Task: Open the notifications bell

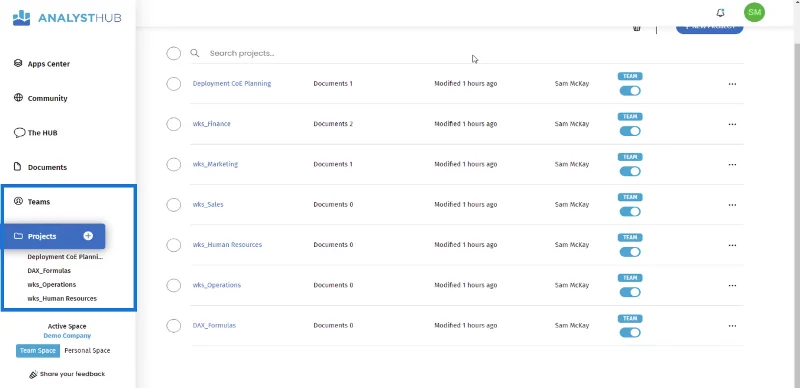Action: click(x=720, y=13)
